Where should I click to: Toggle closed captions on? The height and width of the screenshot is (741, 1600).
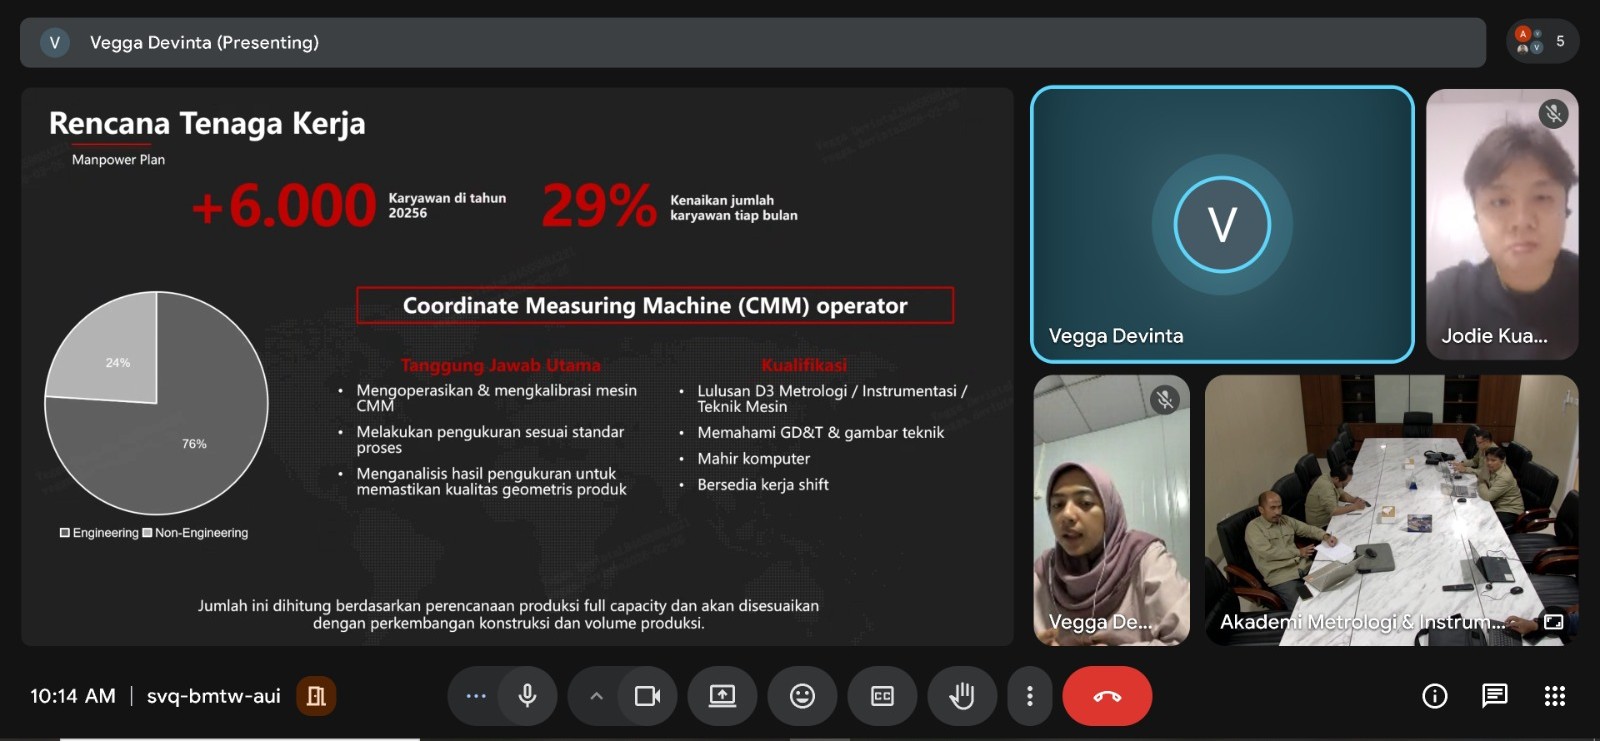click(882, 696)
